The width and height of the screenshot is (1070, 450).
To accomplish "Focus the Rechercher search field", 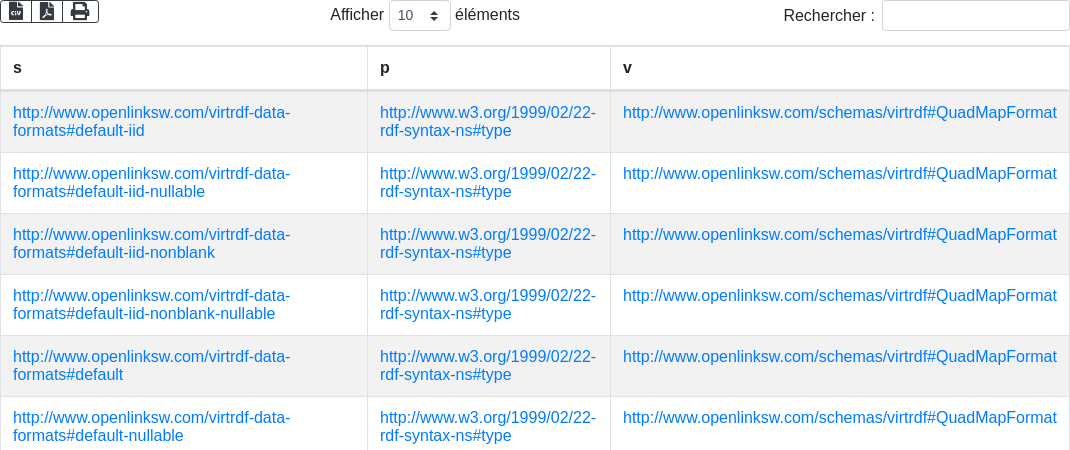I will 975,16.
